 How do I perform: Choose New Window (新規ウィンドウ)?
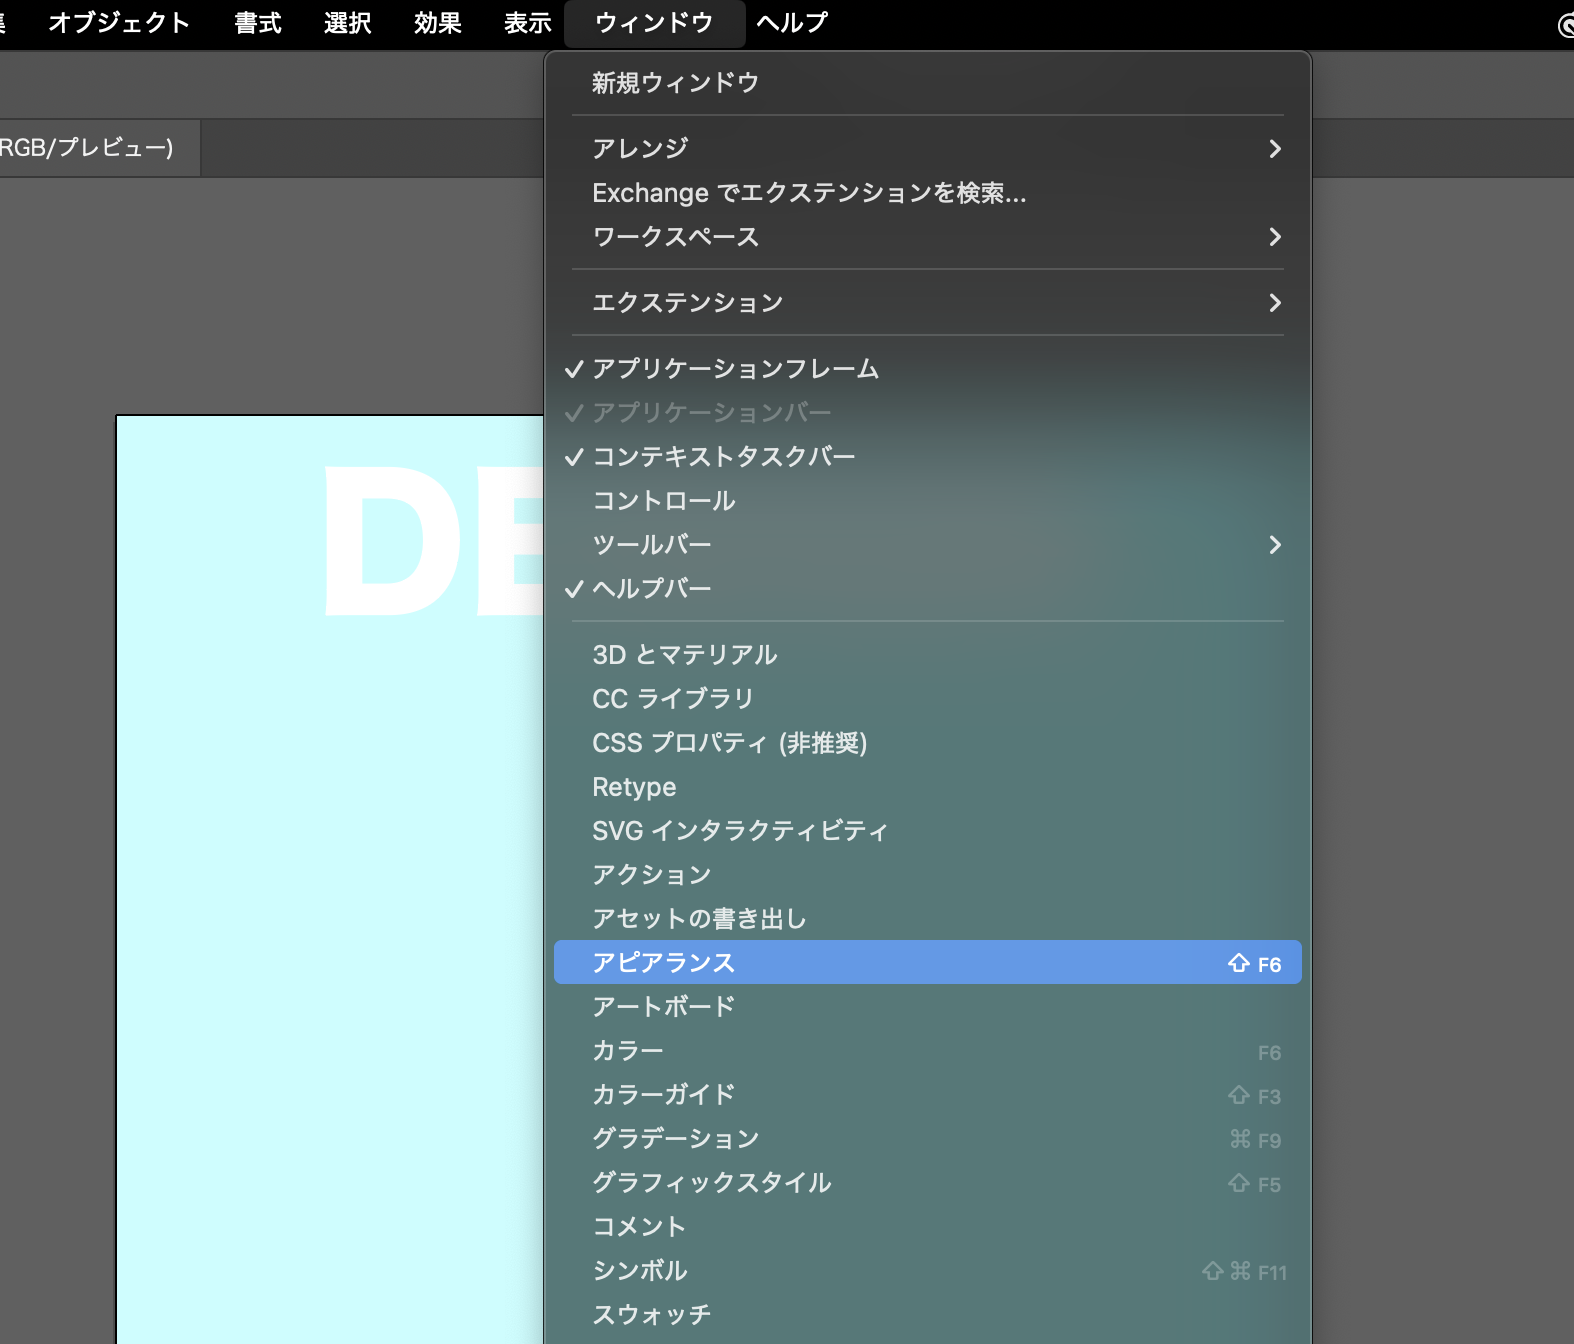click(675, 83)
